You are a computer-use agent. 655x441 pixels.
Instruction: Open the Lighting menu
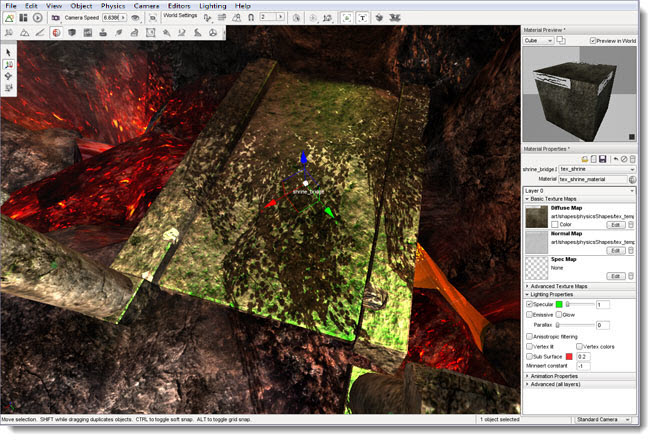212,6
